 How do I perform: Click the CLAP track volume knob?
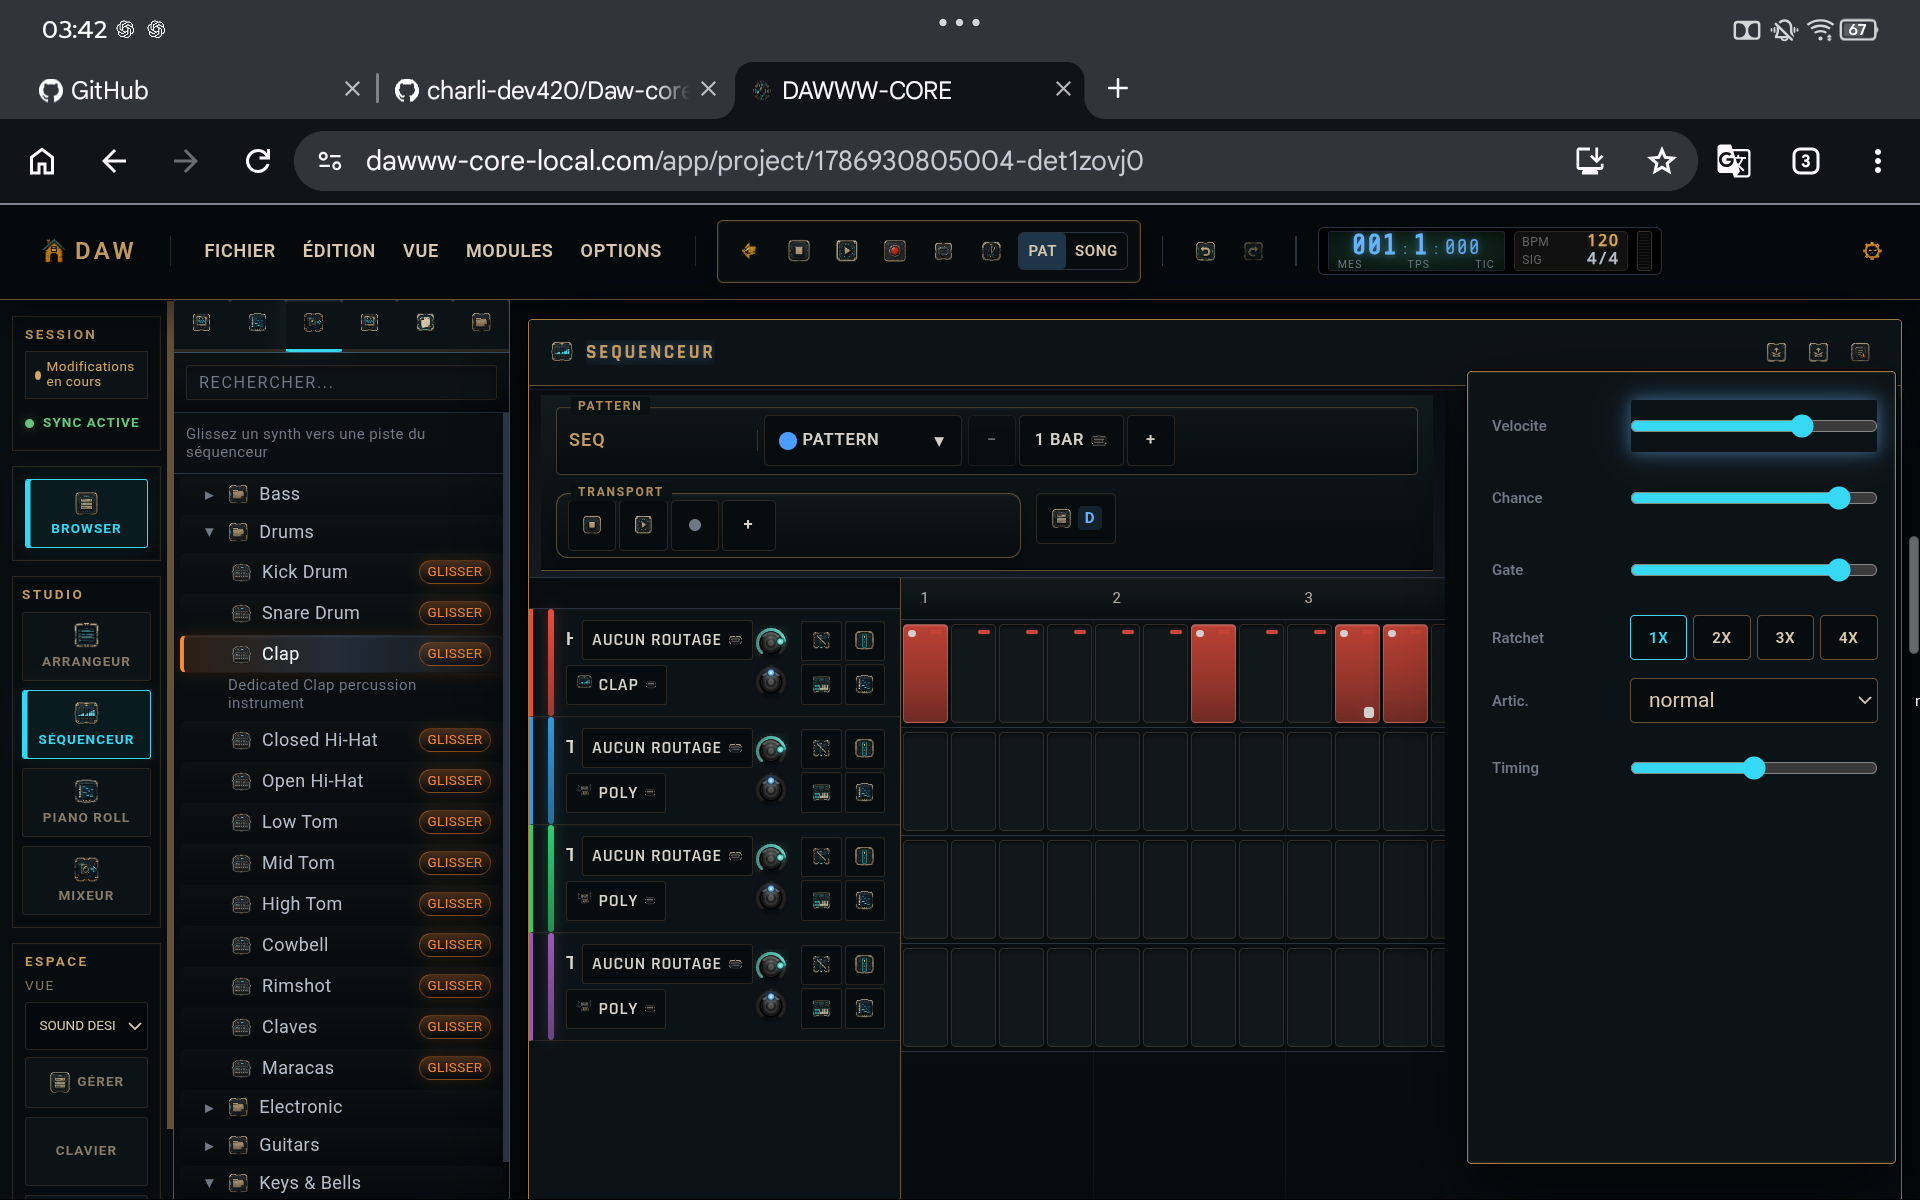tap(771, 641)
